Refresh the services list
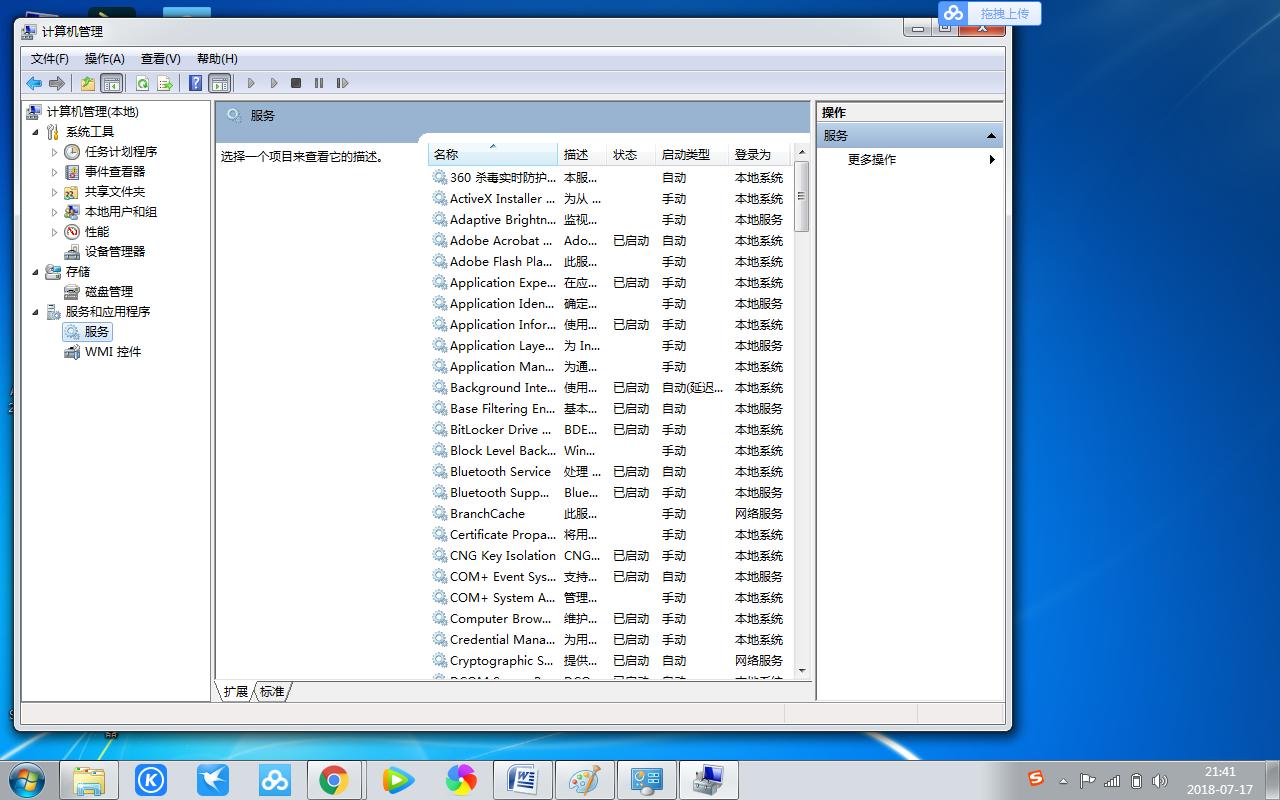Viewport: 1280px width, 800px height. (x=143, y=83)
